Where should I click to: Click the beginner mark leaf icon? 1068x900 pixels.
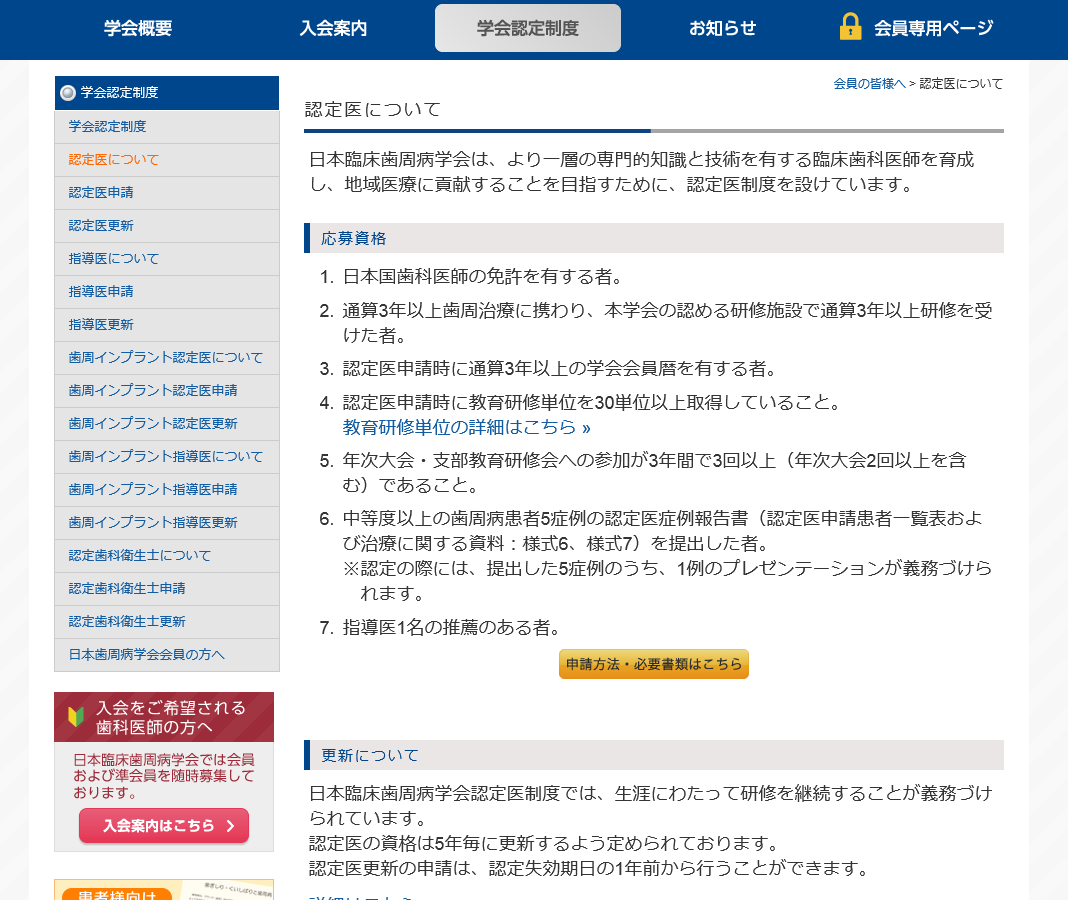click(75, 716)
